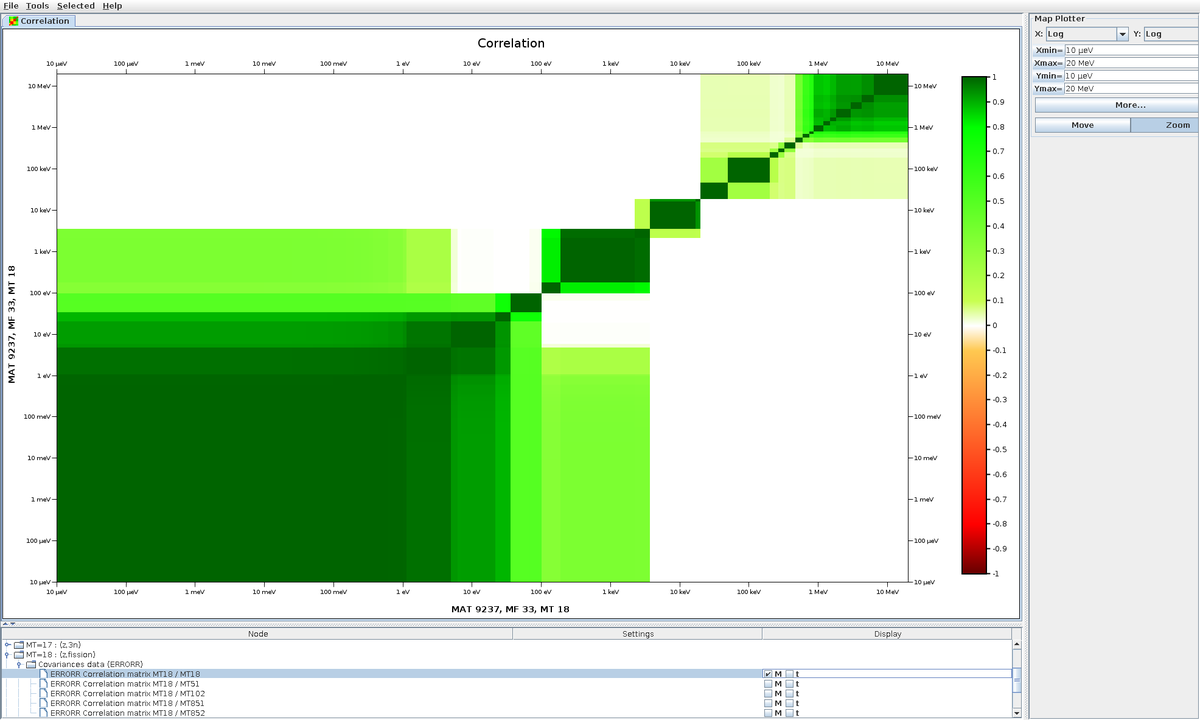Select the Correlation tab

pyautogui.click(x=38, y=20)
